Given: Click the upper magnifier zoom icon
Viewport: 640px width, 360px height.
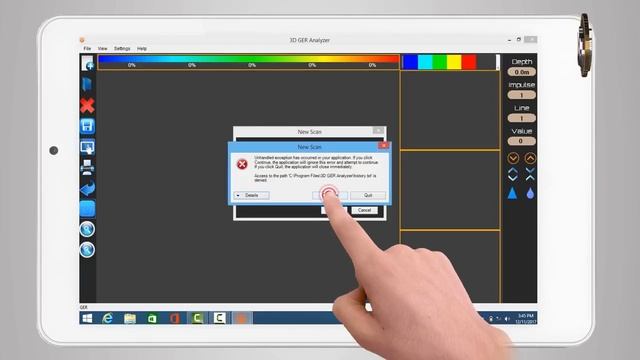Looking at the screenshot, I should (x=87, y=229).
